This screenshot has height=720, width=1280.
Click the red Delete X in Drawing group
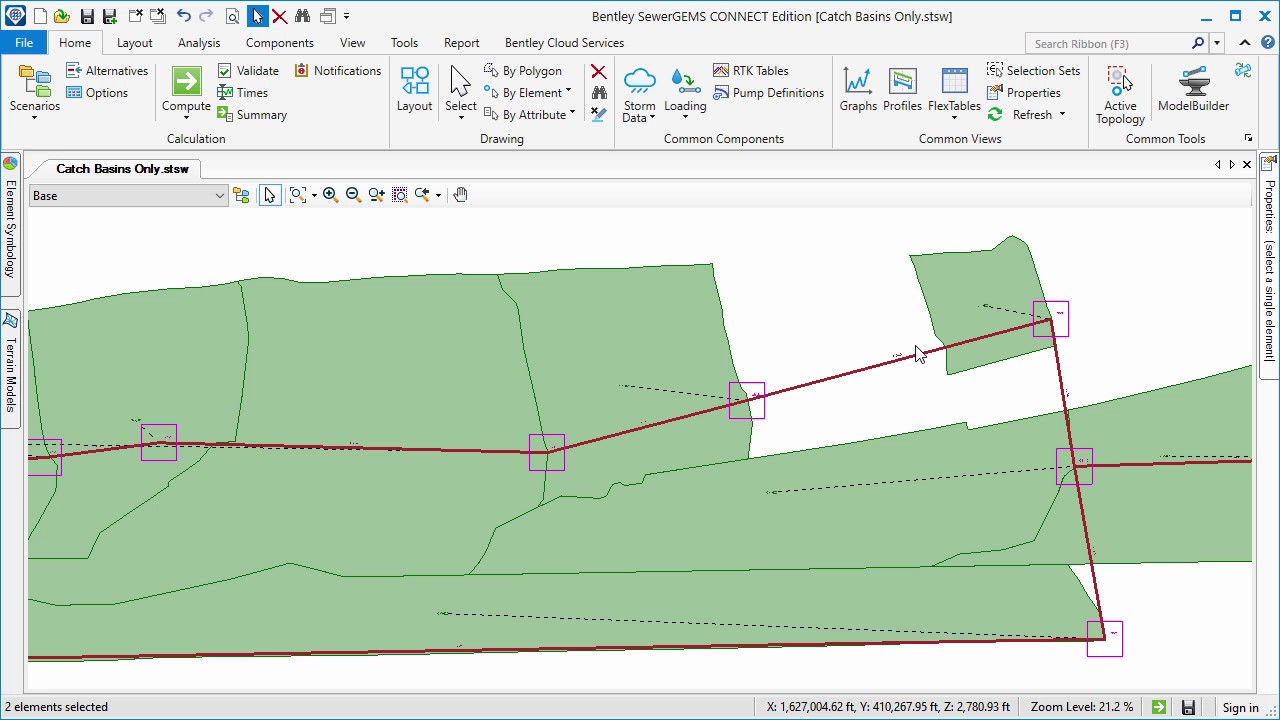coord(598,71)
